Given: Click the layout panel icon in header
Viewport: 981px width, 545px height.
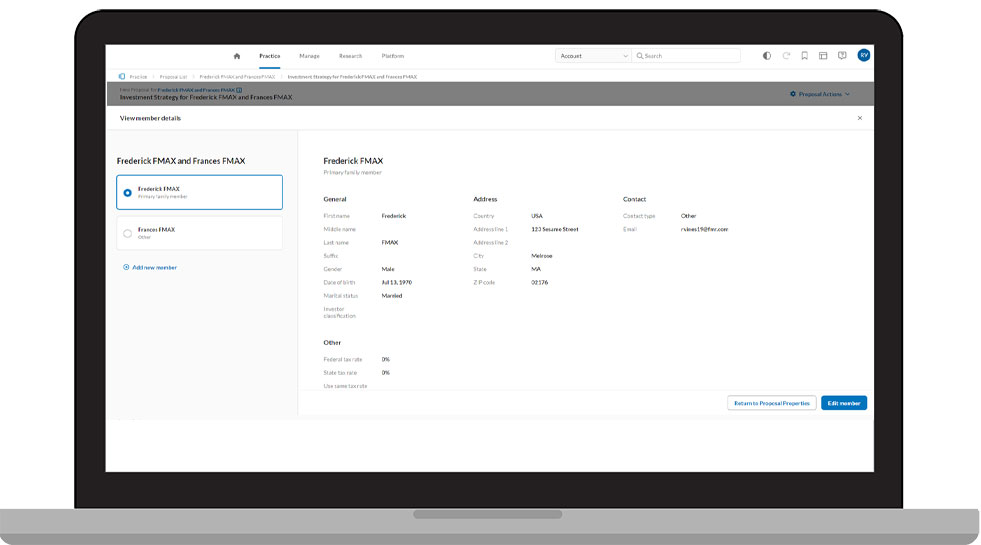Looking at the screenshot, I should click(823, 56).
